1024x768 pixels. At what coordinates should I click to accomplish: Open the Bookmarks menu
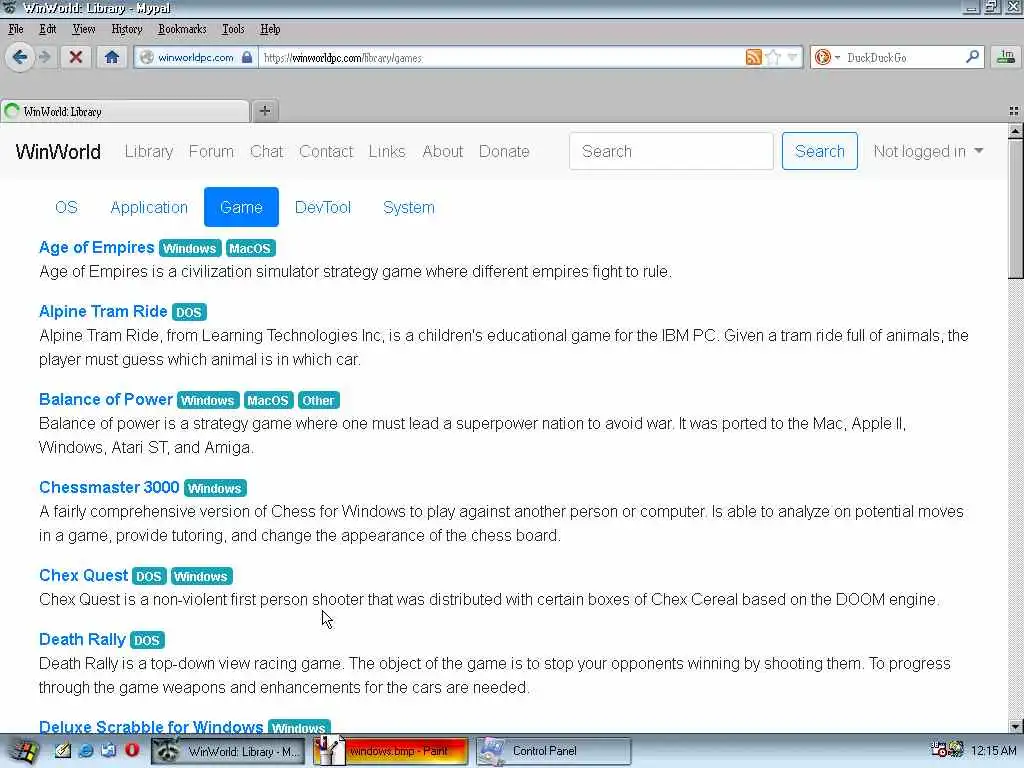click(x=182, y=29)
